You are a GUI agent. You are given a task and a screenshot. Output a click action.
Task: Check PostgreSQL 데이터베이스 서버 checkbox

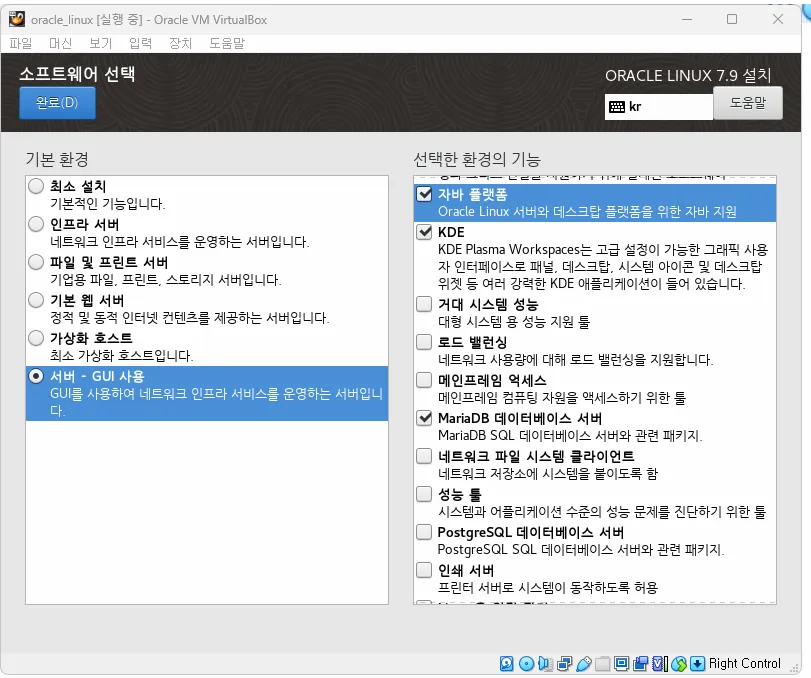coord(424,532)
